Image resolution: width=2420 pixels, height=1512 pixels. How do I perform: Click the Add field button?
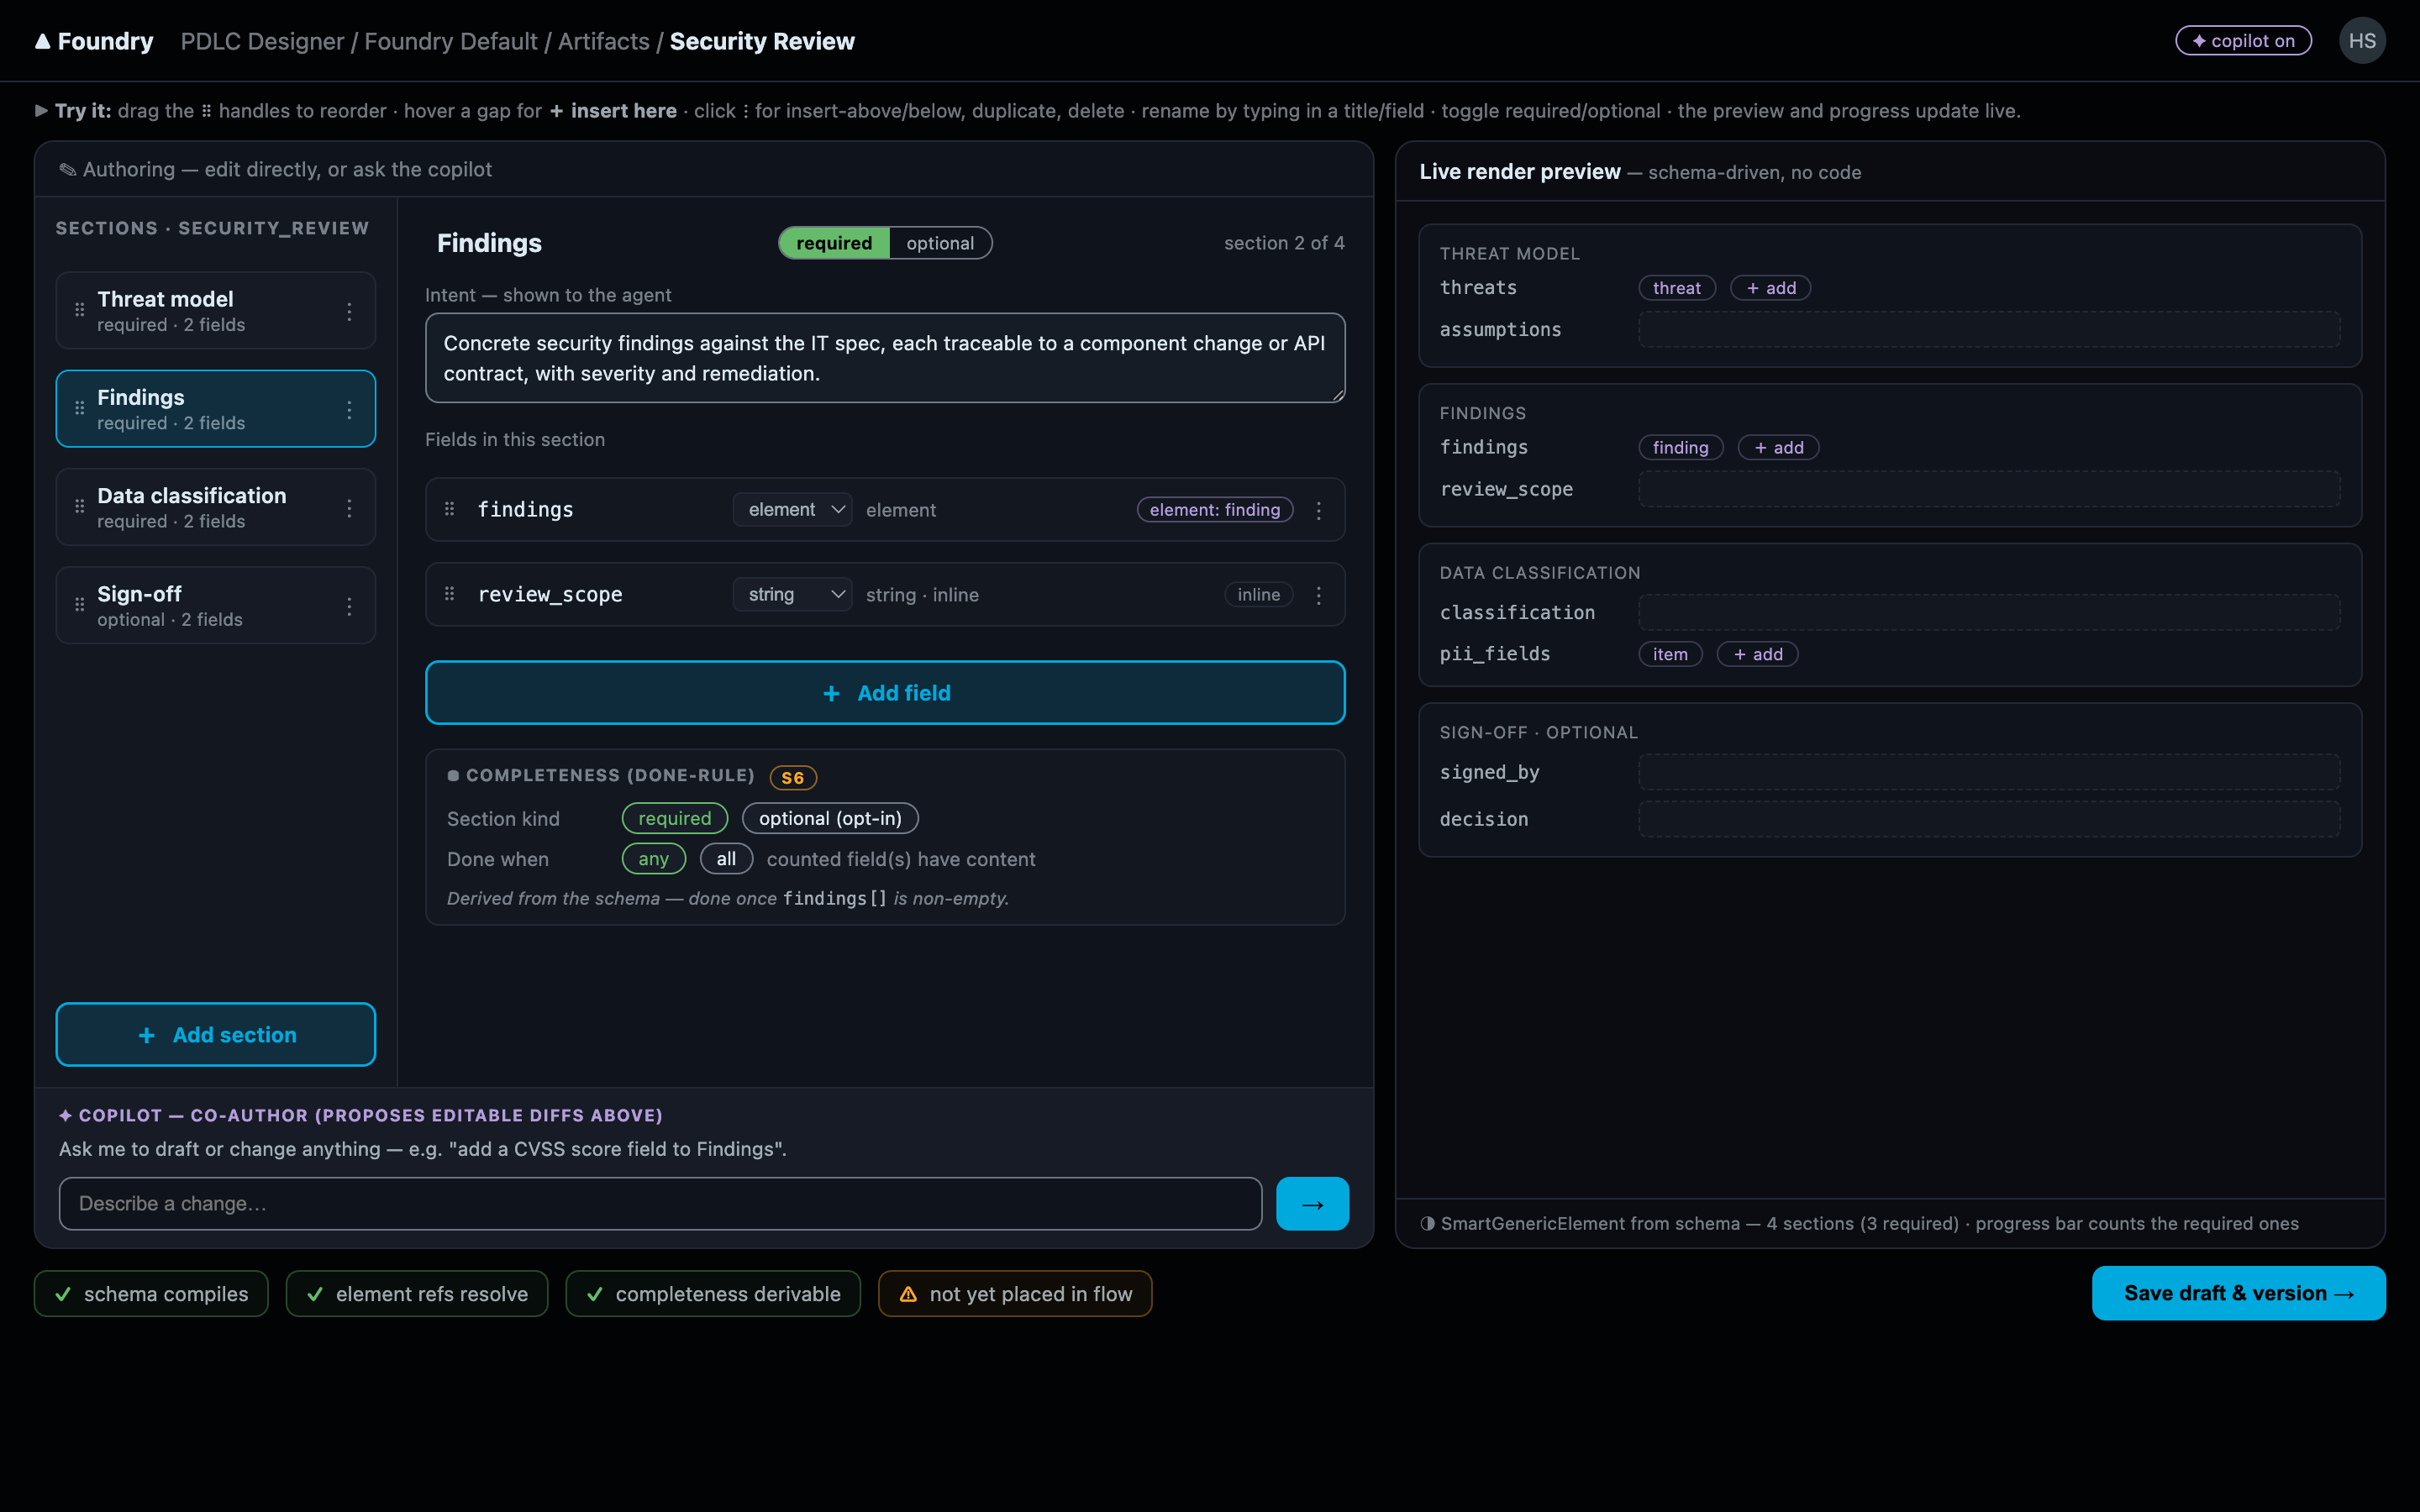pos(885,693)
